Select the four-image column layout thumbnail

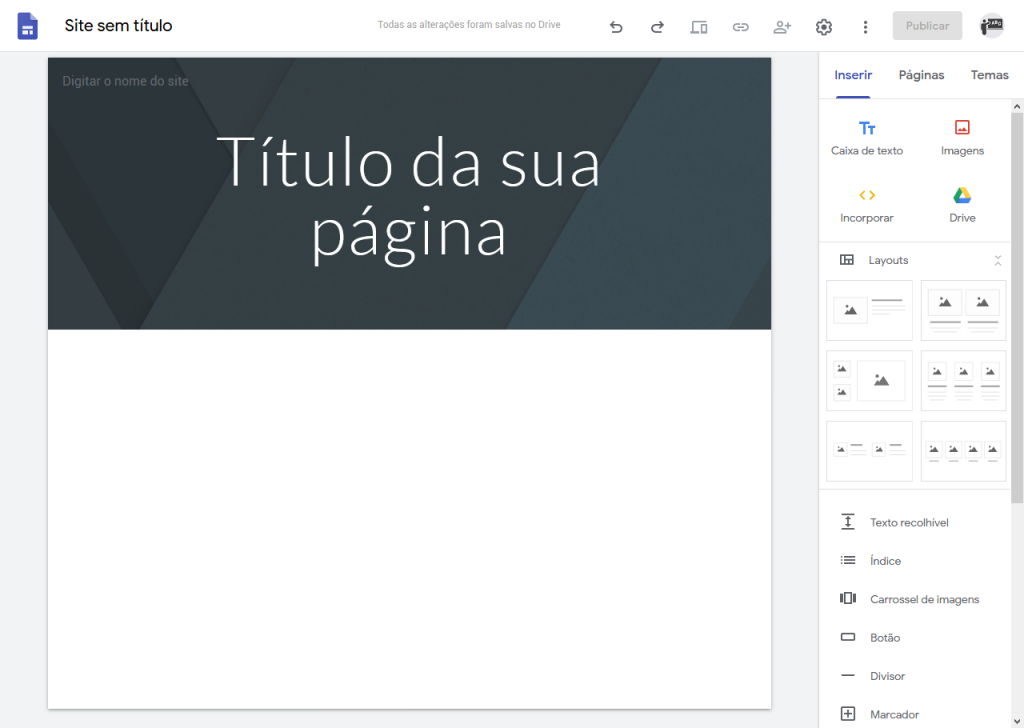(963, 451)
